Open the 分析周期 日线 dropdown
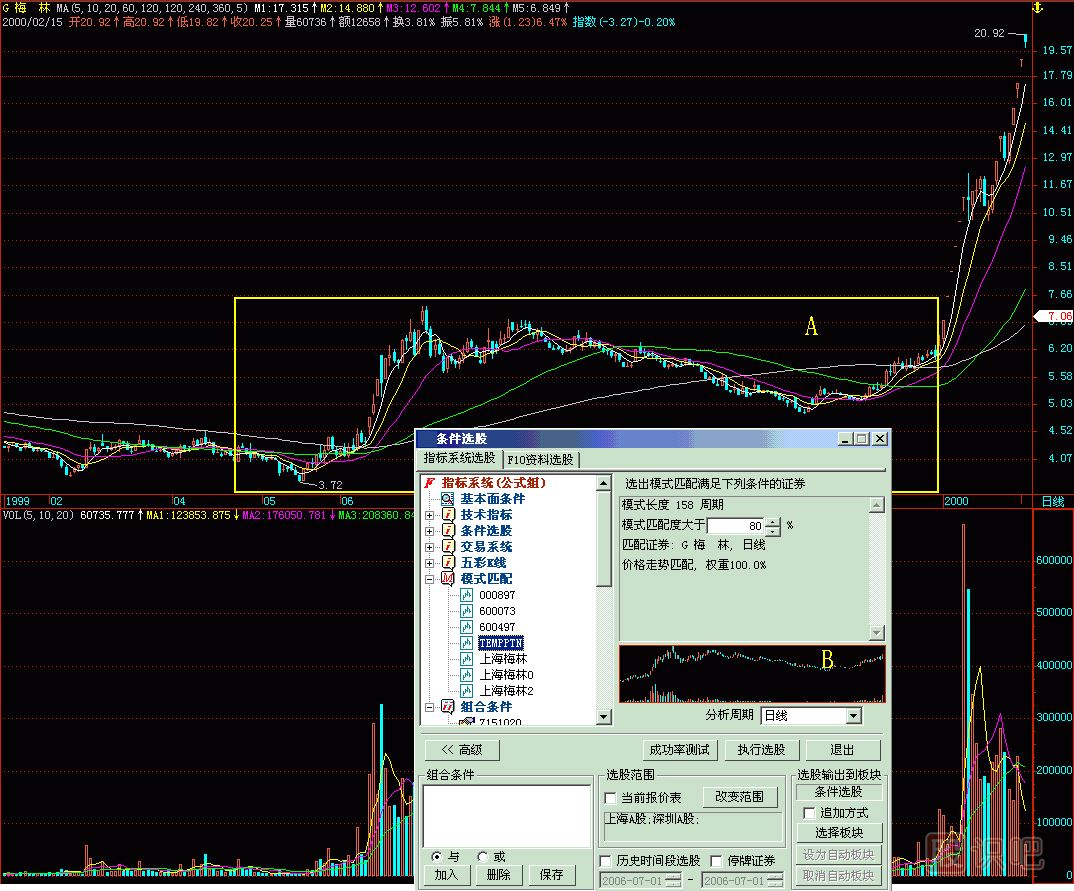1074x891 pixels. (853, 716)
